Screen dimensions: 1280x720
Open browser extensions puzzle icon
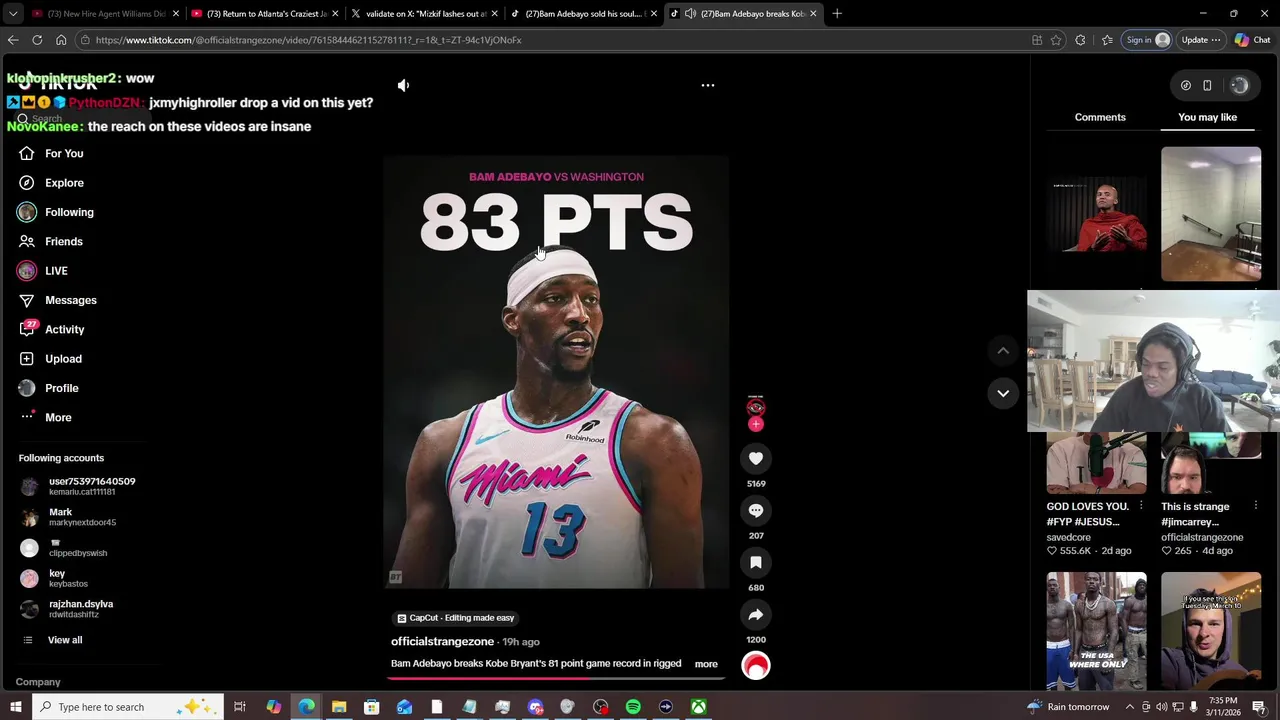pos(1080,40)
